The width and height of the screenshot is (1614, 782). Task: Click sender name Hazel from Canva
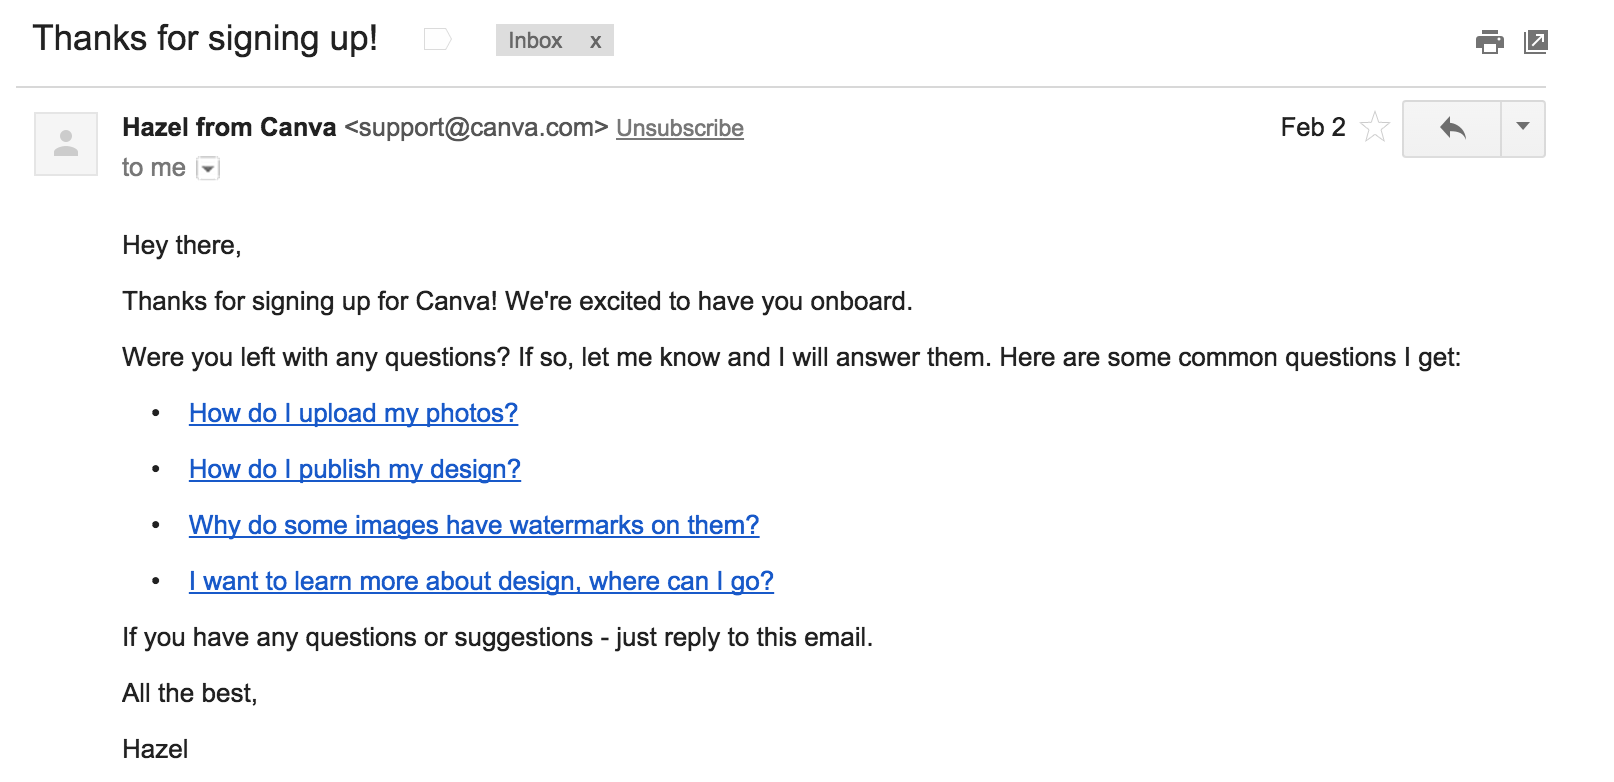tap(229, 127)
